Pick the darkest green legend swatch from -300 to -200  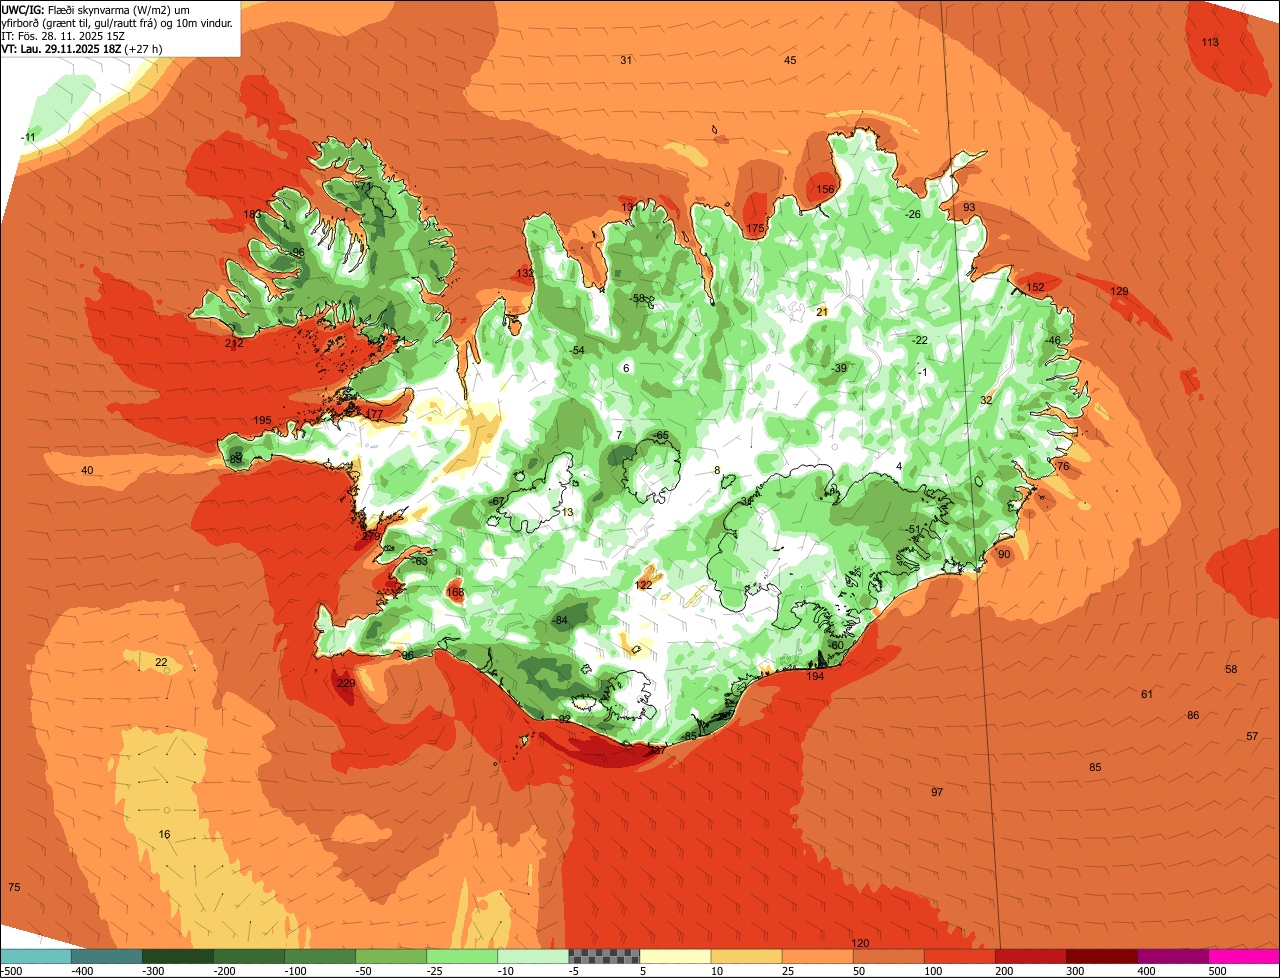tap(177, 956)
